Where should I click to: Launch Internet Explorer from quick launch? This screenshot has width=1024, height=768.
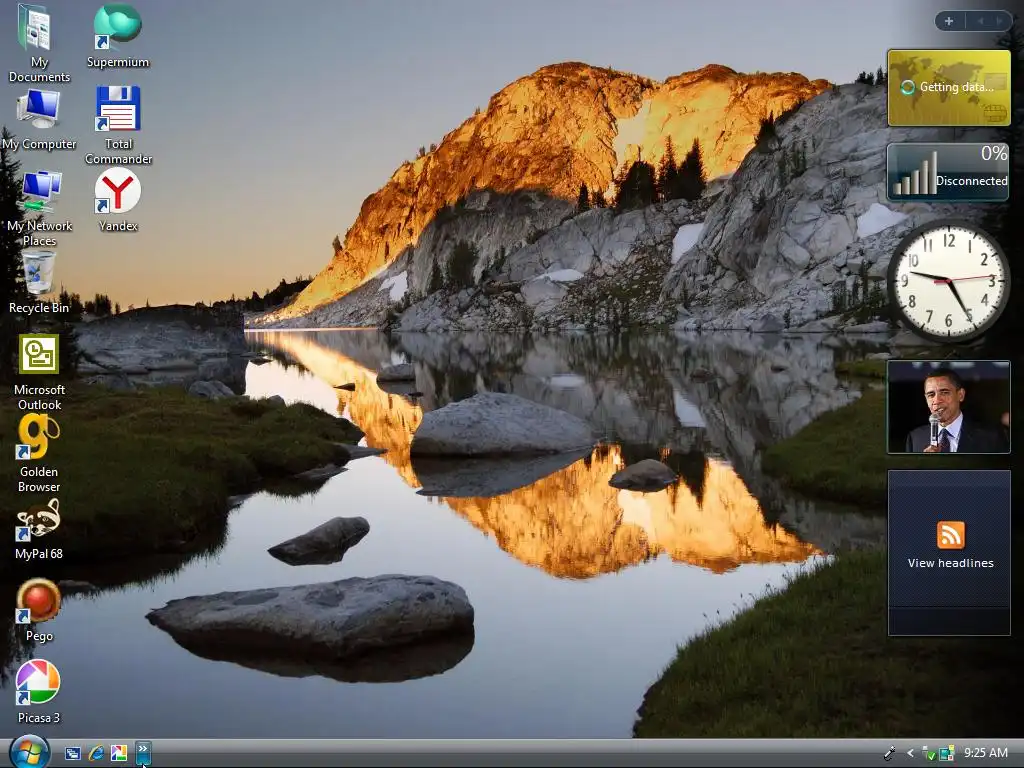(x=96, y=754)
